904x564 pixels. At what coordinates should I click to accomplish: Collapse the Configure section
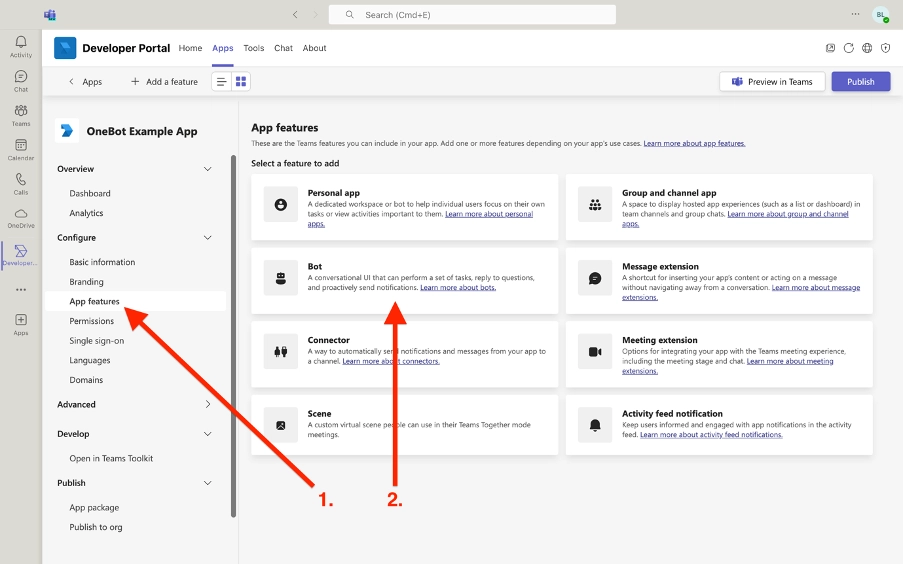pyautogui.click(x=208, y=238)
